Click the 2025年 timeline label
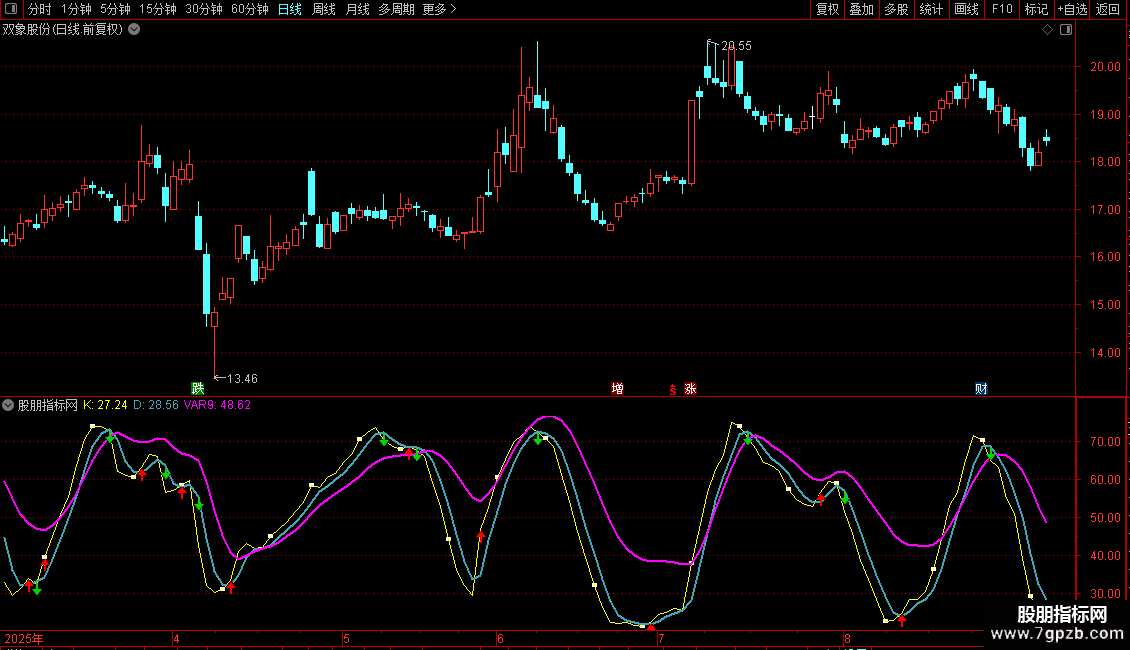 (24, 638)
